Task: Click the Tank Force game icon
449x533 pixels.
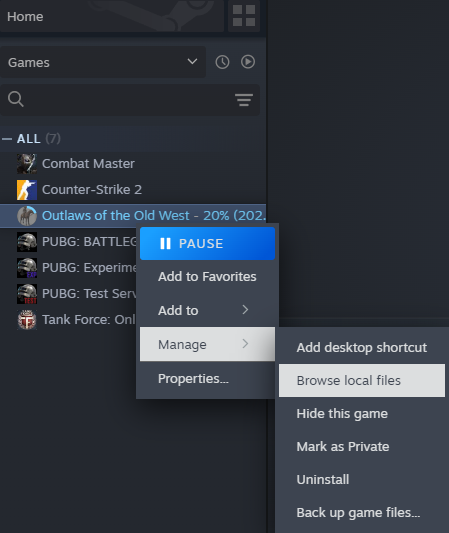Action: pyautogui.click(x=27, y=320)
